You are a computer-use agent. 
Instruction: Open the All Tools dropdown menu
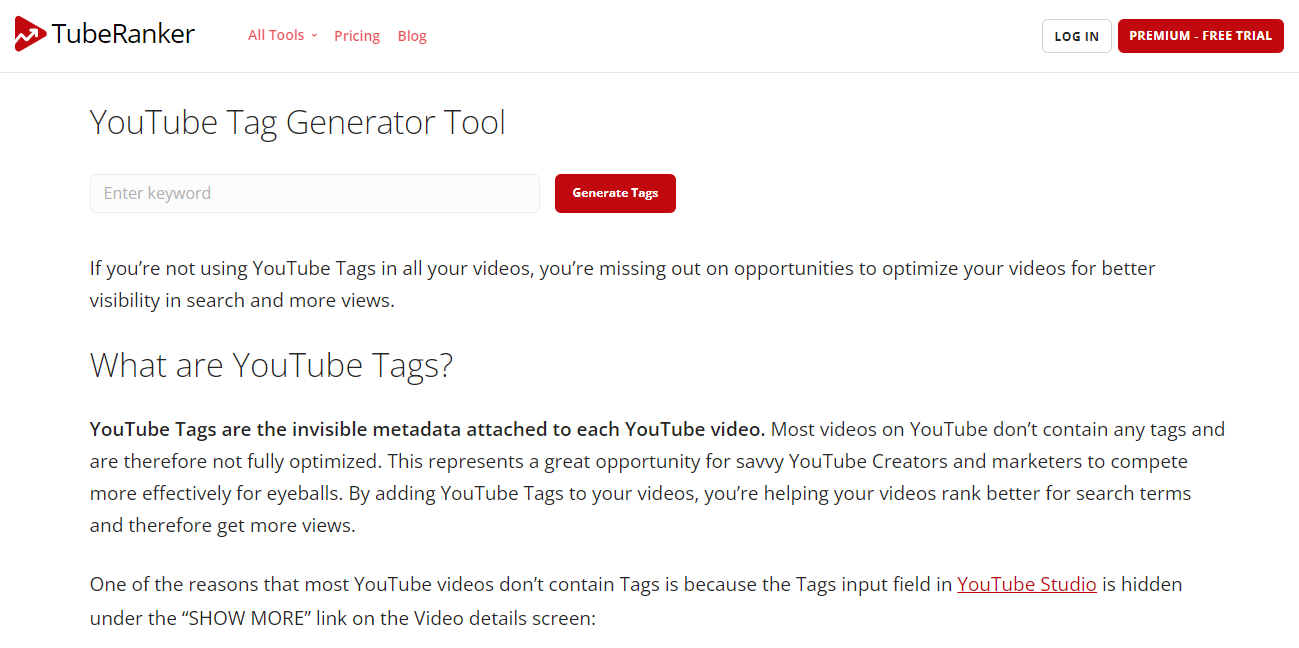coord(282,35)
